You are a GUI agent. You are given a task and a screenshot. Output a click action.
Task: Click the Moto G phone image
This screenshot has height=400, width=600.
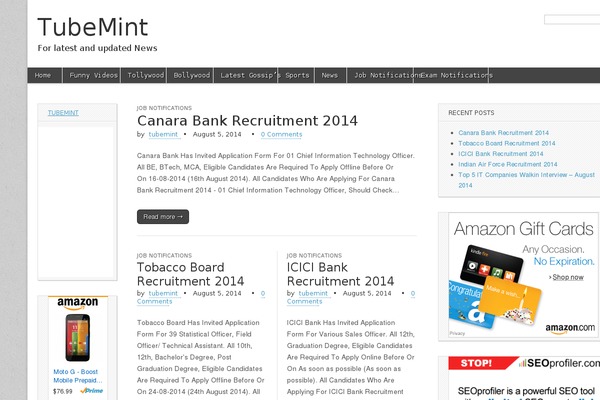tap(78, 338)
